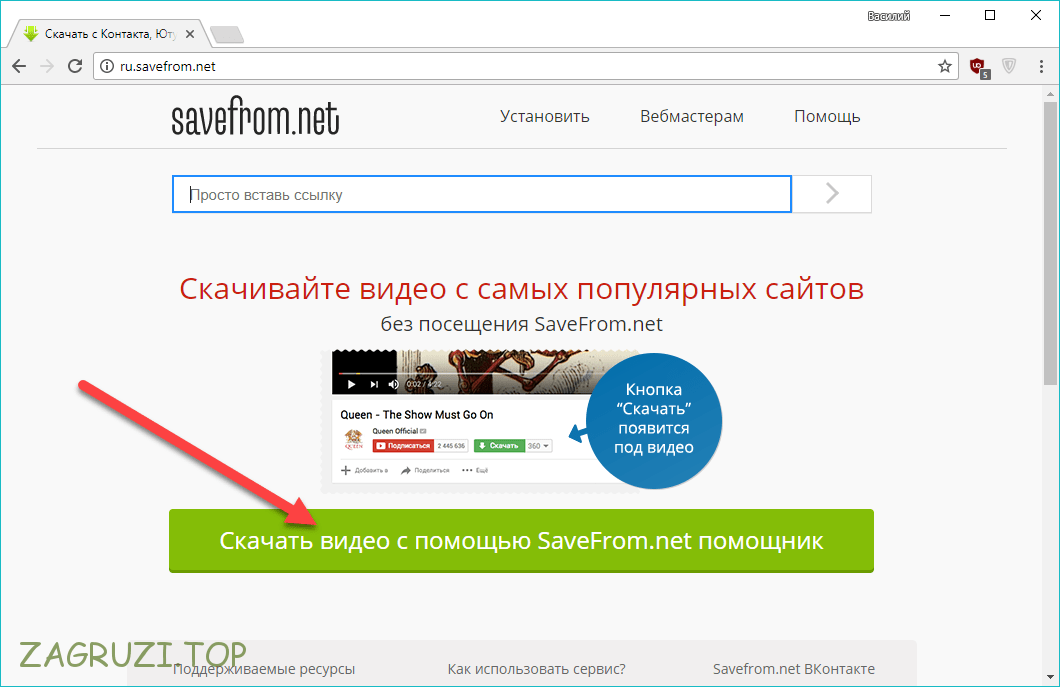
Task: Click the vertical scrollbar thumb
Action: (x=1050, y=243)
